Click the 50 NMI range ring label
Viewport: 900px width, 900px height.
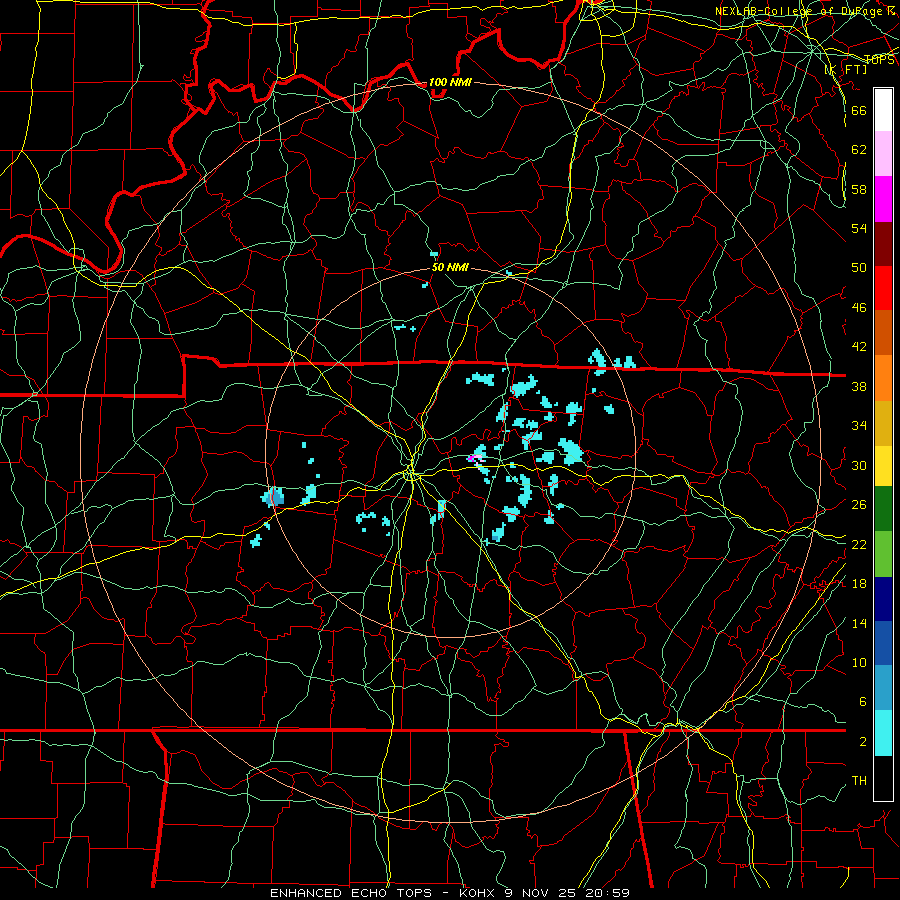tap(450, 267)
